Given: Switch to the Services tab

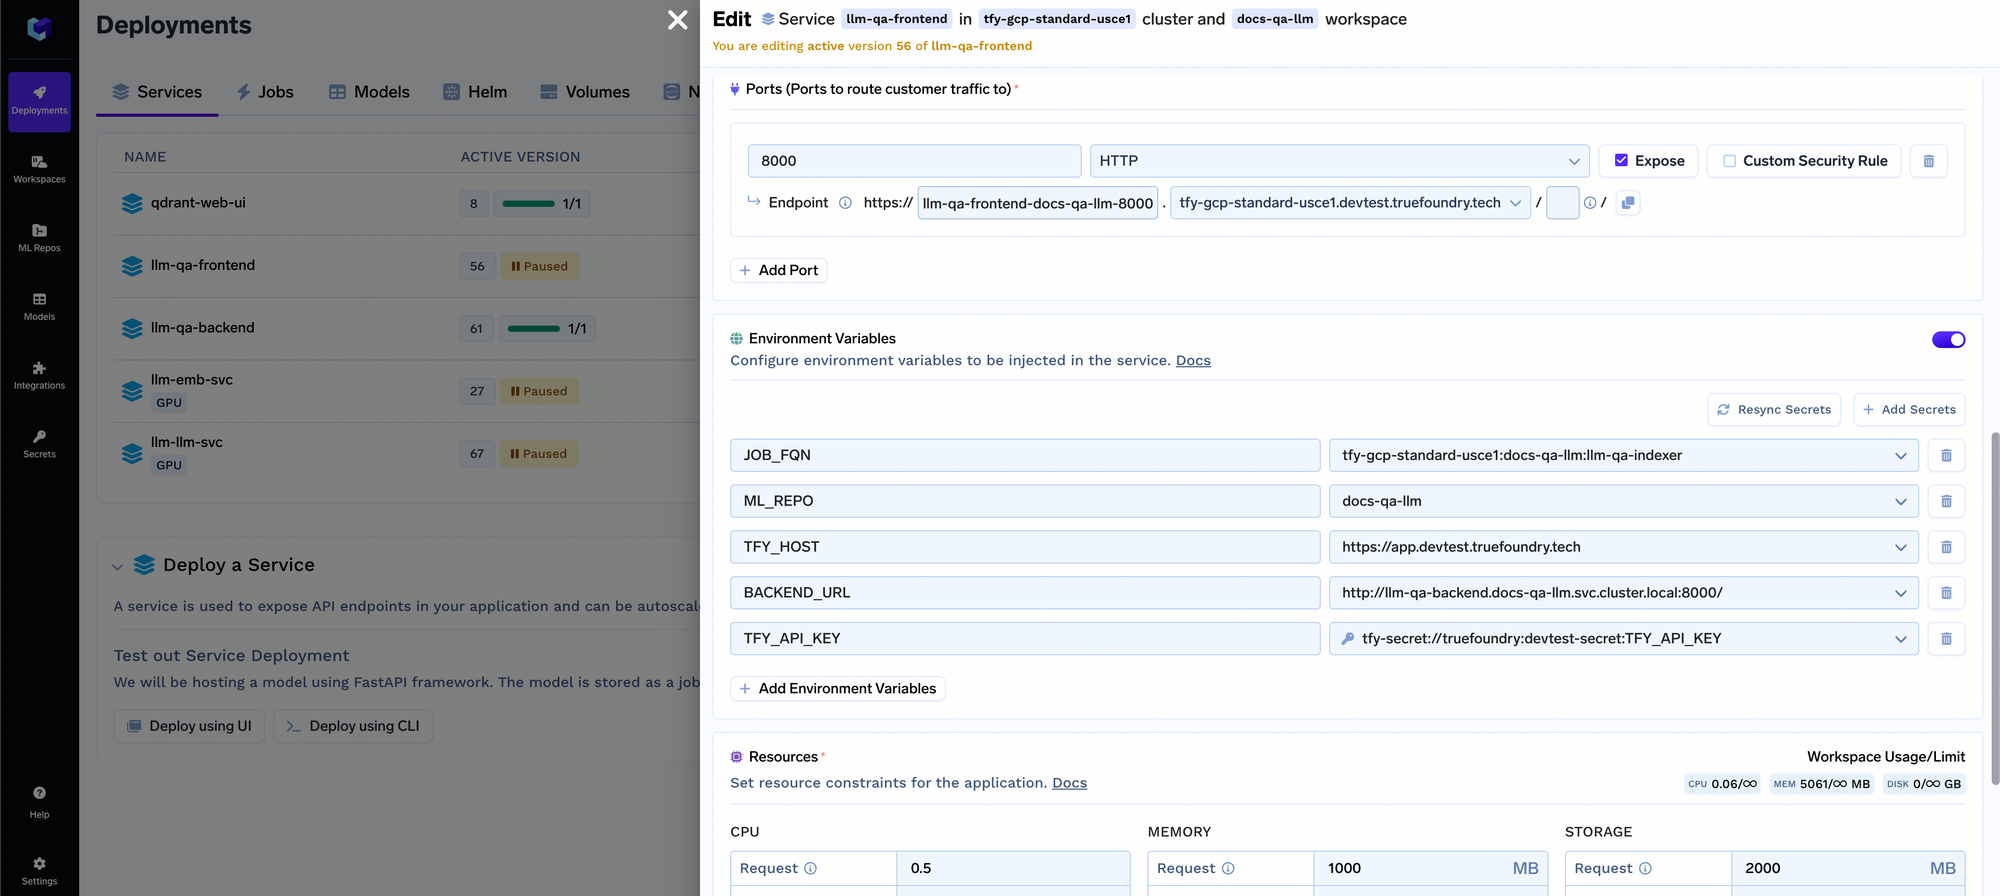Looking at the screenshot, I should click(157, 92).
